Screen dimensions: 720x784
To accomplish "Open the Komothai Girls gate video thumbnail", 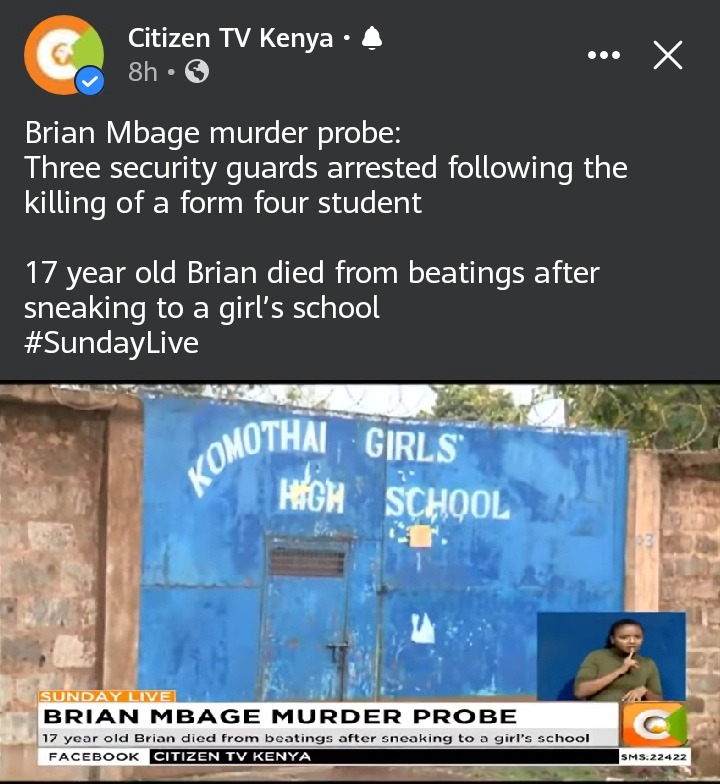I will (x=360, y=582).
